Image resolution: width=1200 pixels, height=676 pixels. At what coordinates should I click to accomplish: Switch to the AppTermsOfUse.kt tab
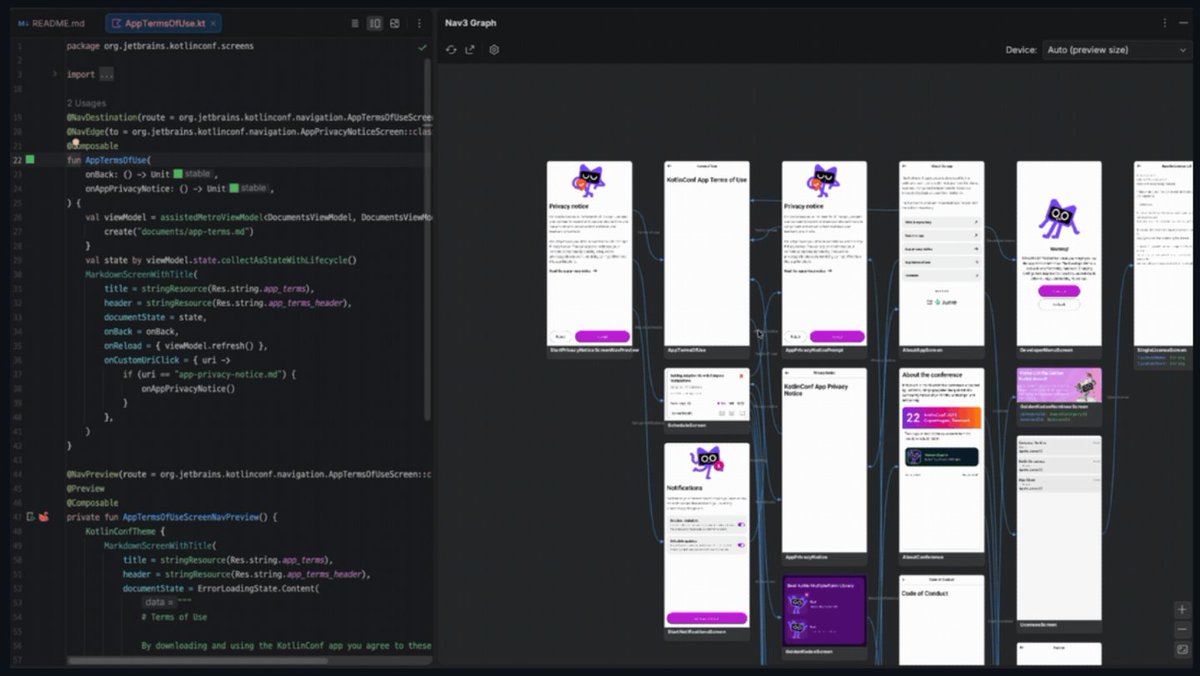(165, 22)
